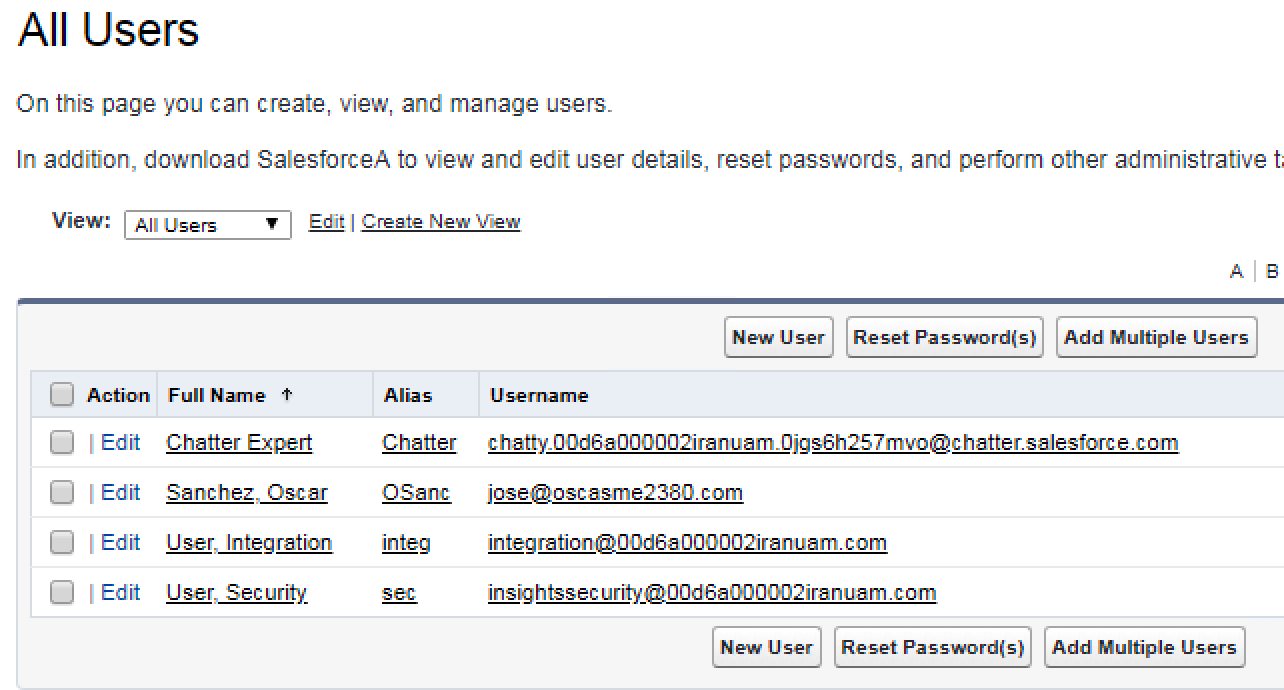Viewport: 1284px width, 690px height.
Task: Tick the select-all checkbox in header
Action: (x=62, y=395)
